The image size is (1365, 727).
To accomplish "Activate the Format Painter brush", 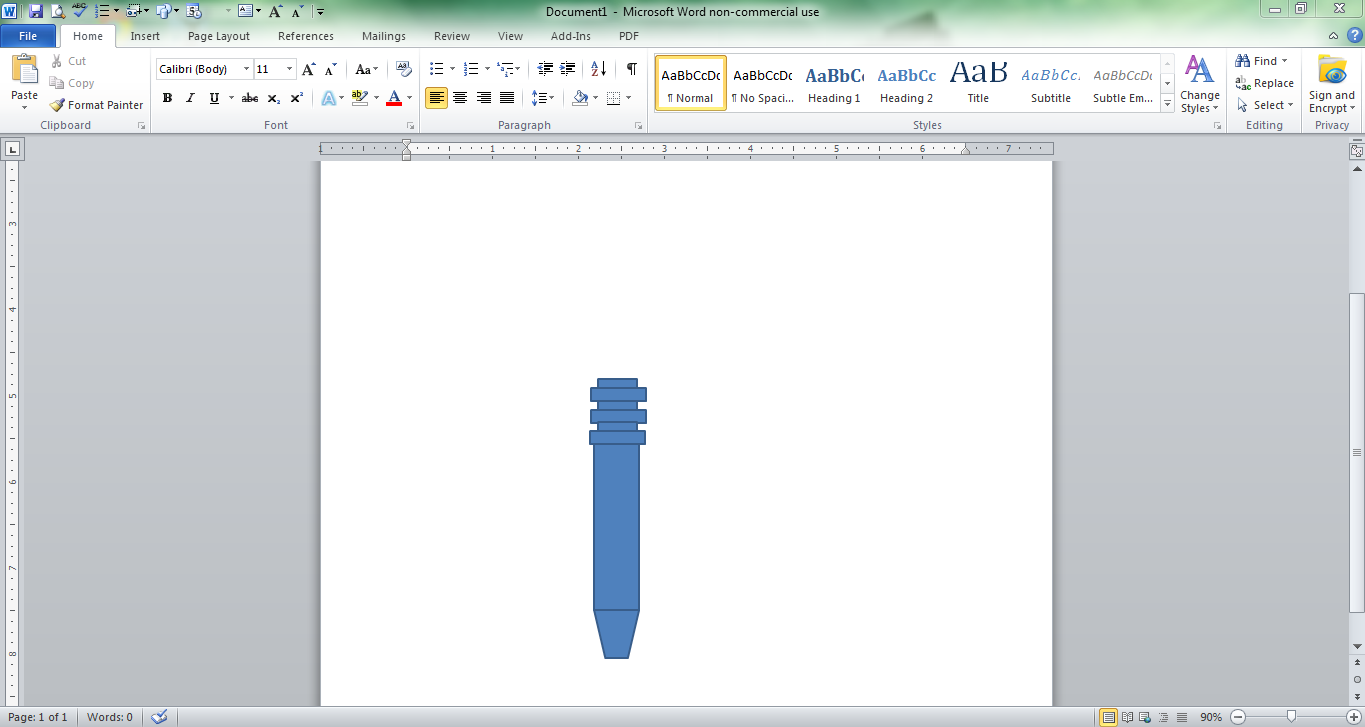I will click(96, 105).
